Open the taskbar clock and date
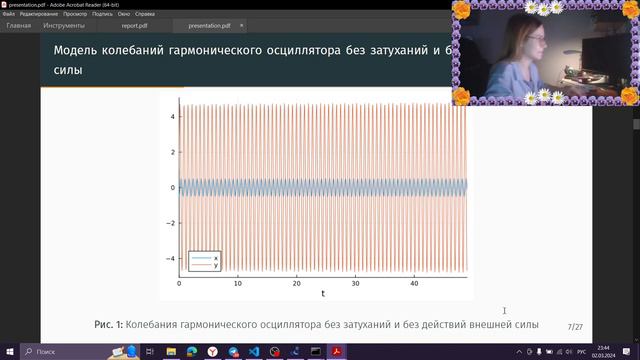This screenshot has width=640, height=360. (x=603, y=351)
